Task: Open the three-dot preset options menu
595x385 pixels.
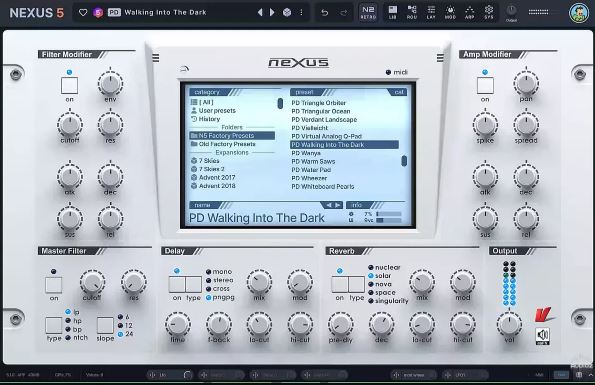Action: [301, 13]
